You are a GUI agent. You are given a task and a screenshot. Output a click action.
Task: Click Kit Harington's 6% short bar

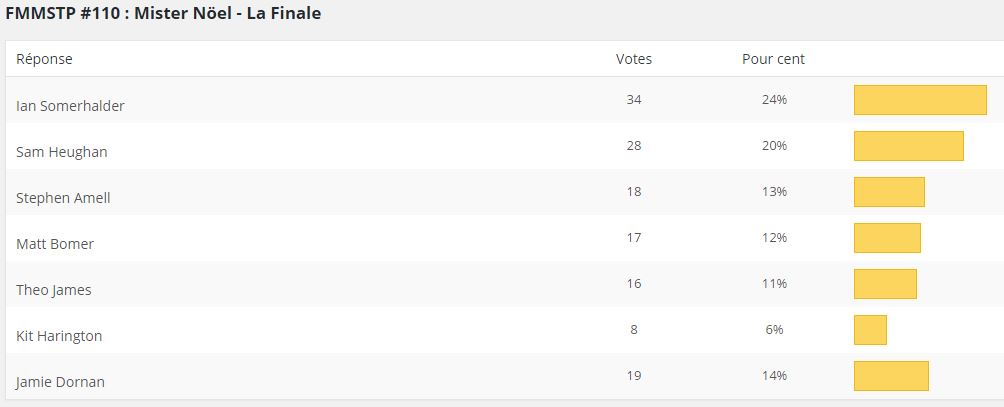pos(870,330)
